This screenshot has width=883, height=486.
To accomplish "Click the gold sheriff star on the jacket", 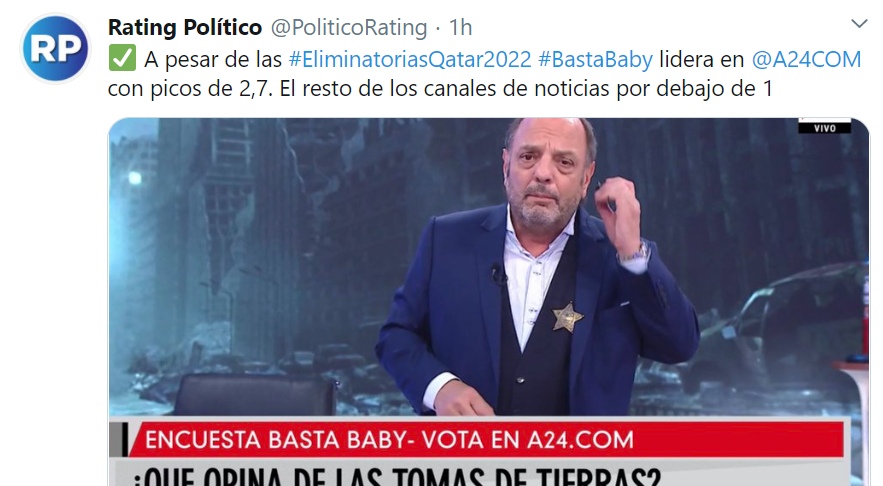I will (567, 317).
